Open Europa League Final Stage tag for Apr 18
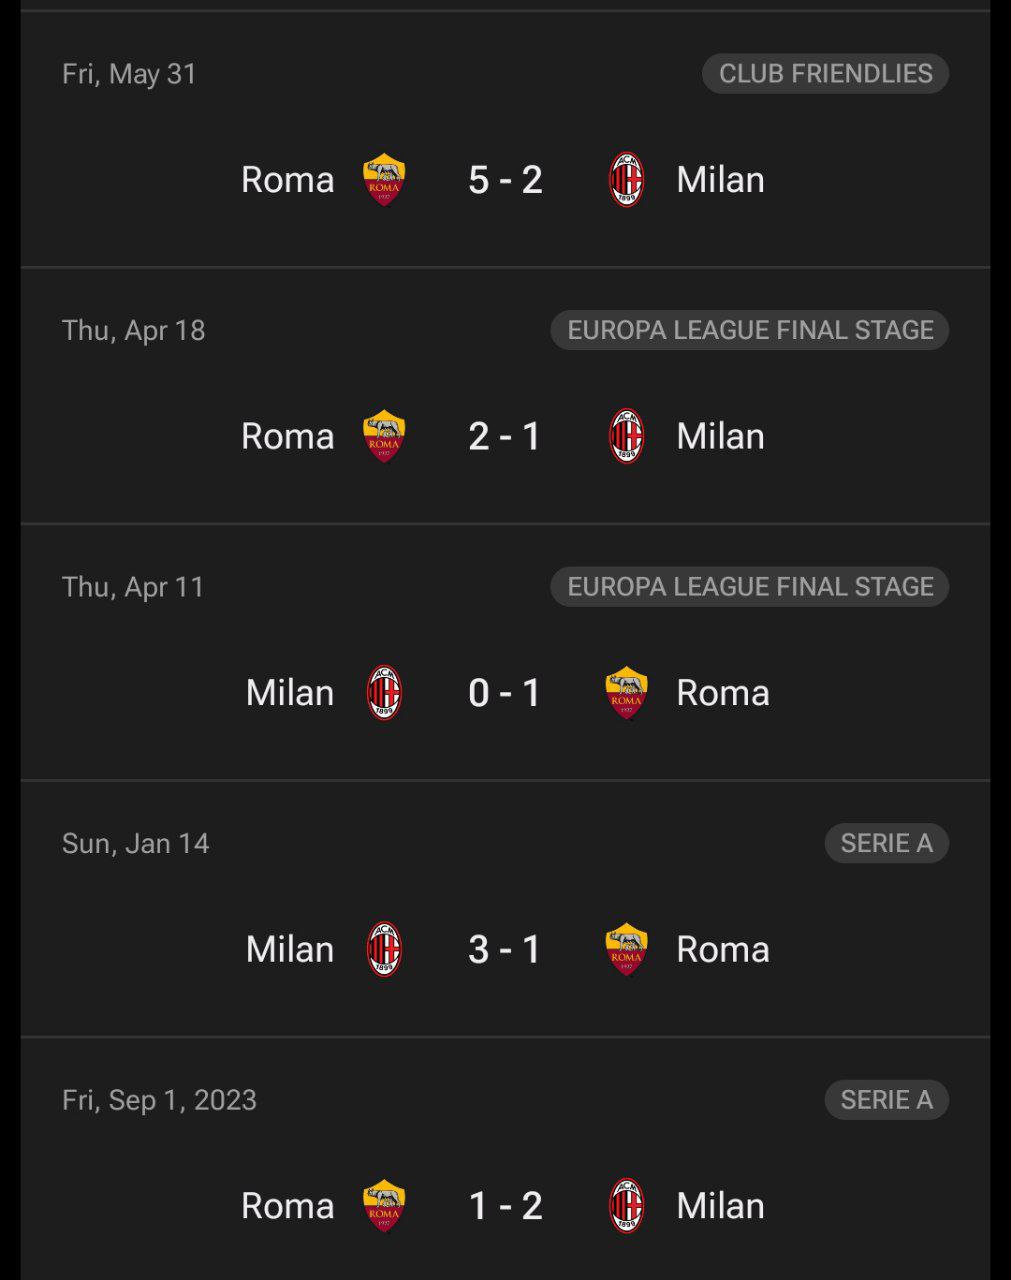The height and width of the screenshot is (1280, 1011). click(x=750, y=330)
